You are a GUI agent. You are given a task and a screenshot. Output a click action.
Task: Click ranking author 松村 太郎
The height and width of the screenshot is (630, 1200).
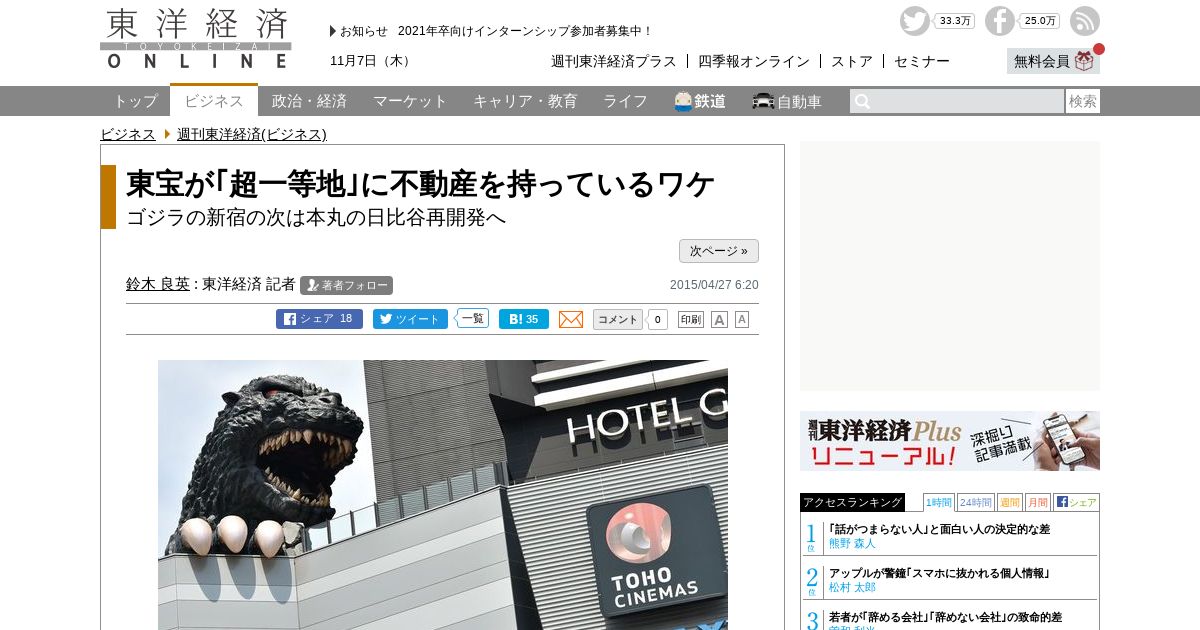(852, 587)
